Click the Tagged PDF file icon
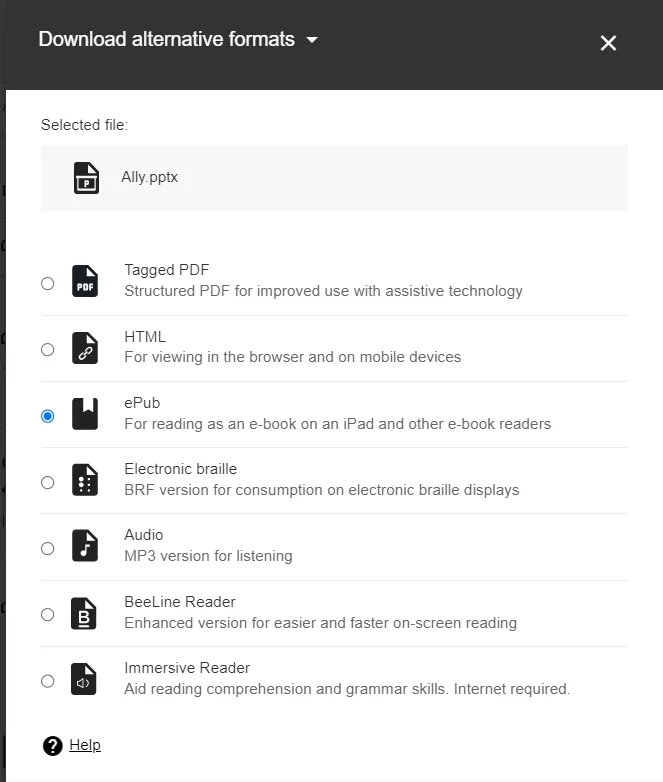 coord(85,282)
